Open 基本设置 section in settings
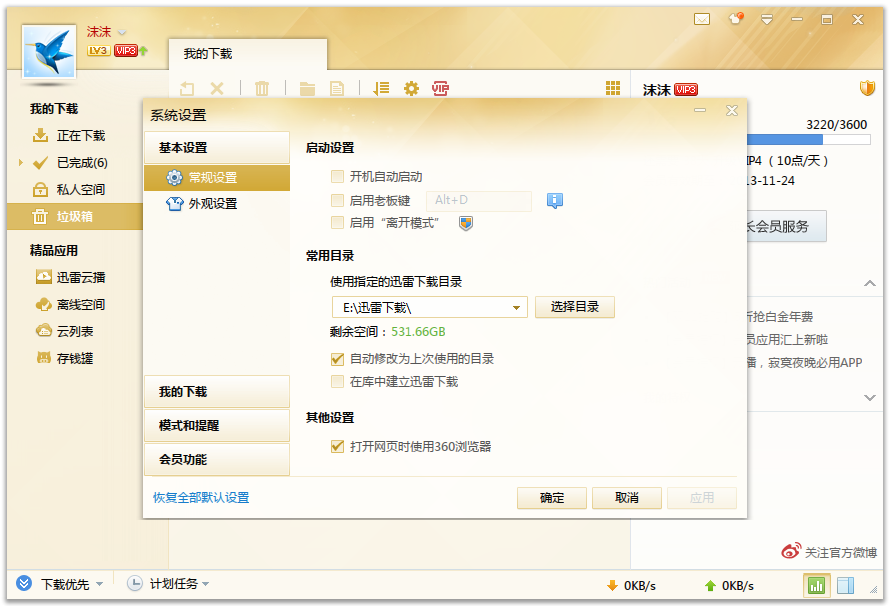The image size is (890, 606). pyautogui.click(x=217, y=148)
